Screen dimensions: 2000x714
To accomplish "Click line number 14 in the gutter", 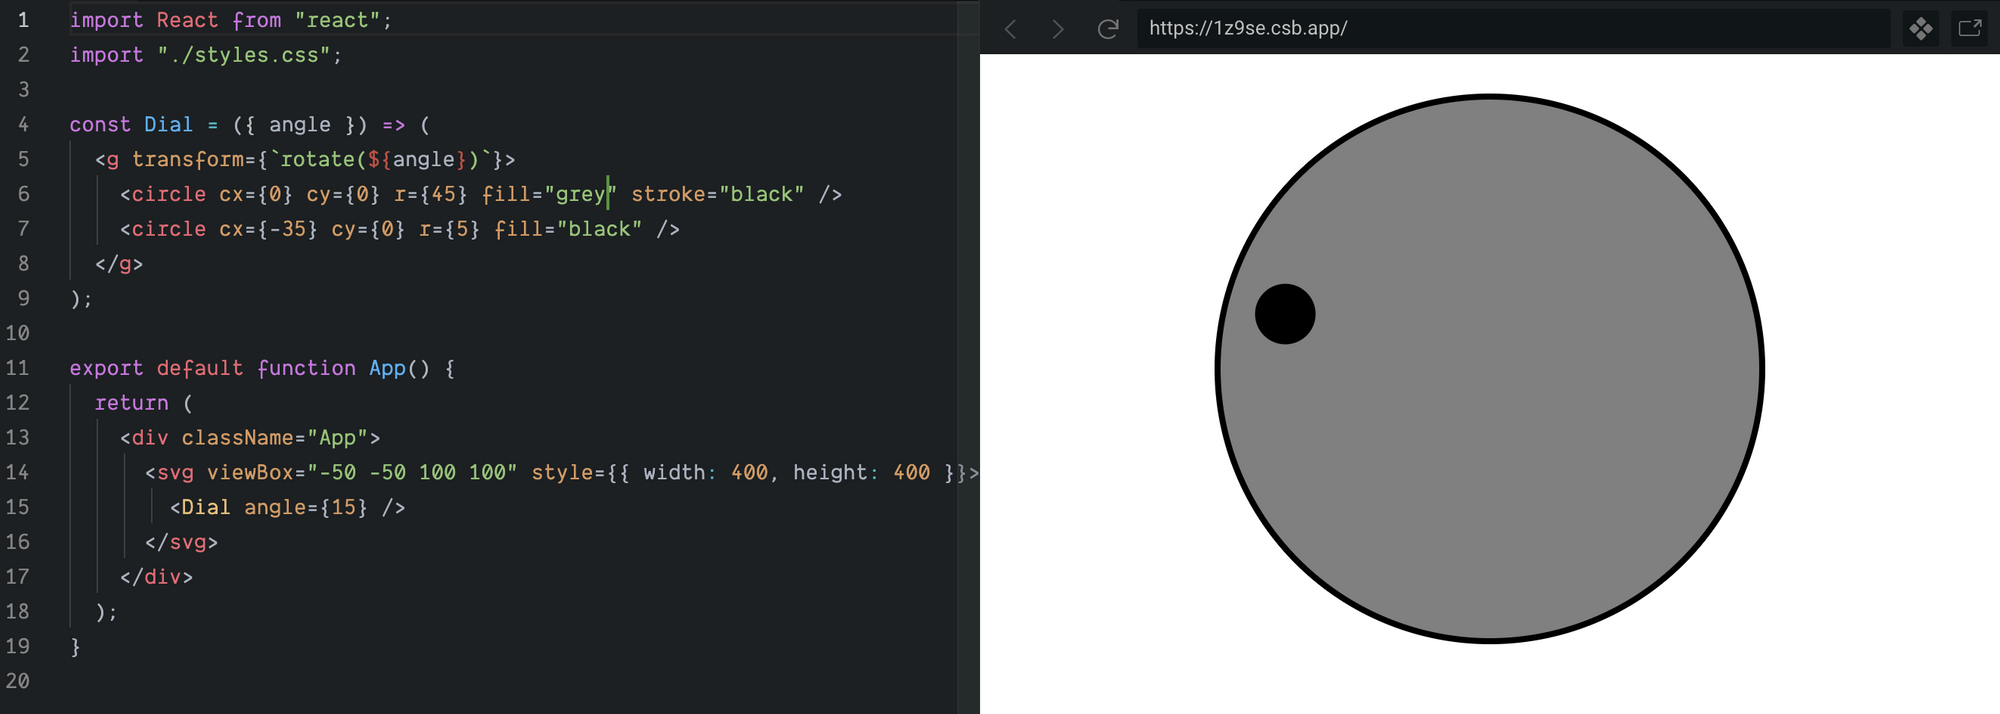I will [x=18, y=472].
